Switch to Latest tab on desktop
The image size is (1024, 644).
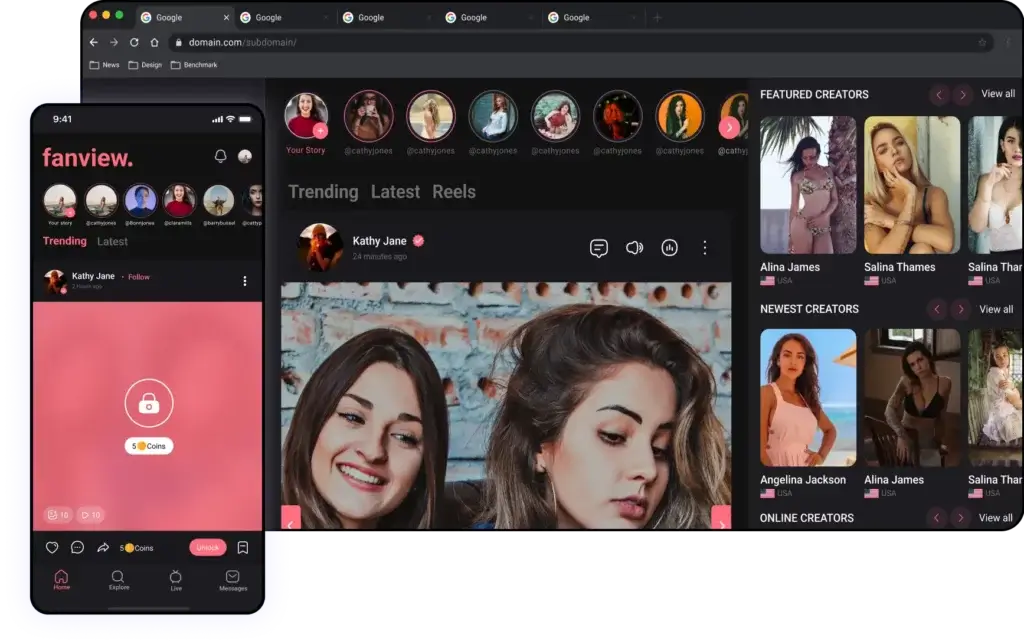point(395,191)
